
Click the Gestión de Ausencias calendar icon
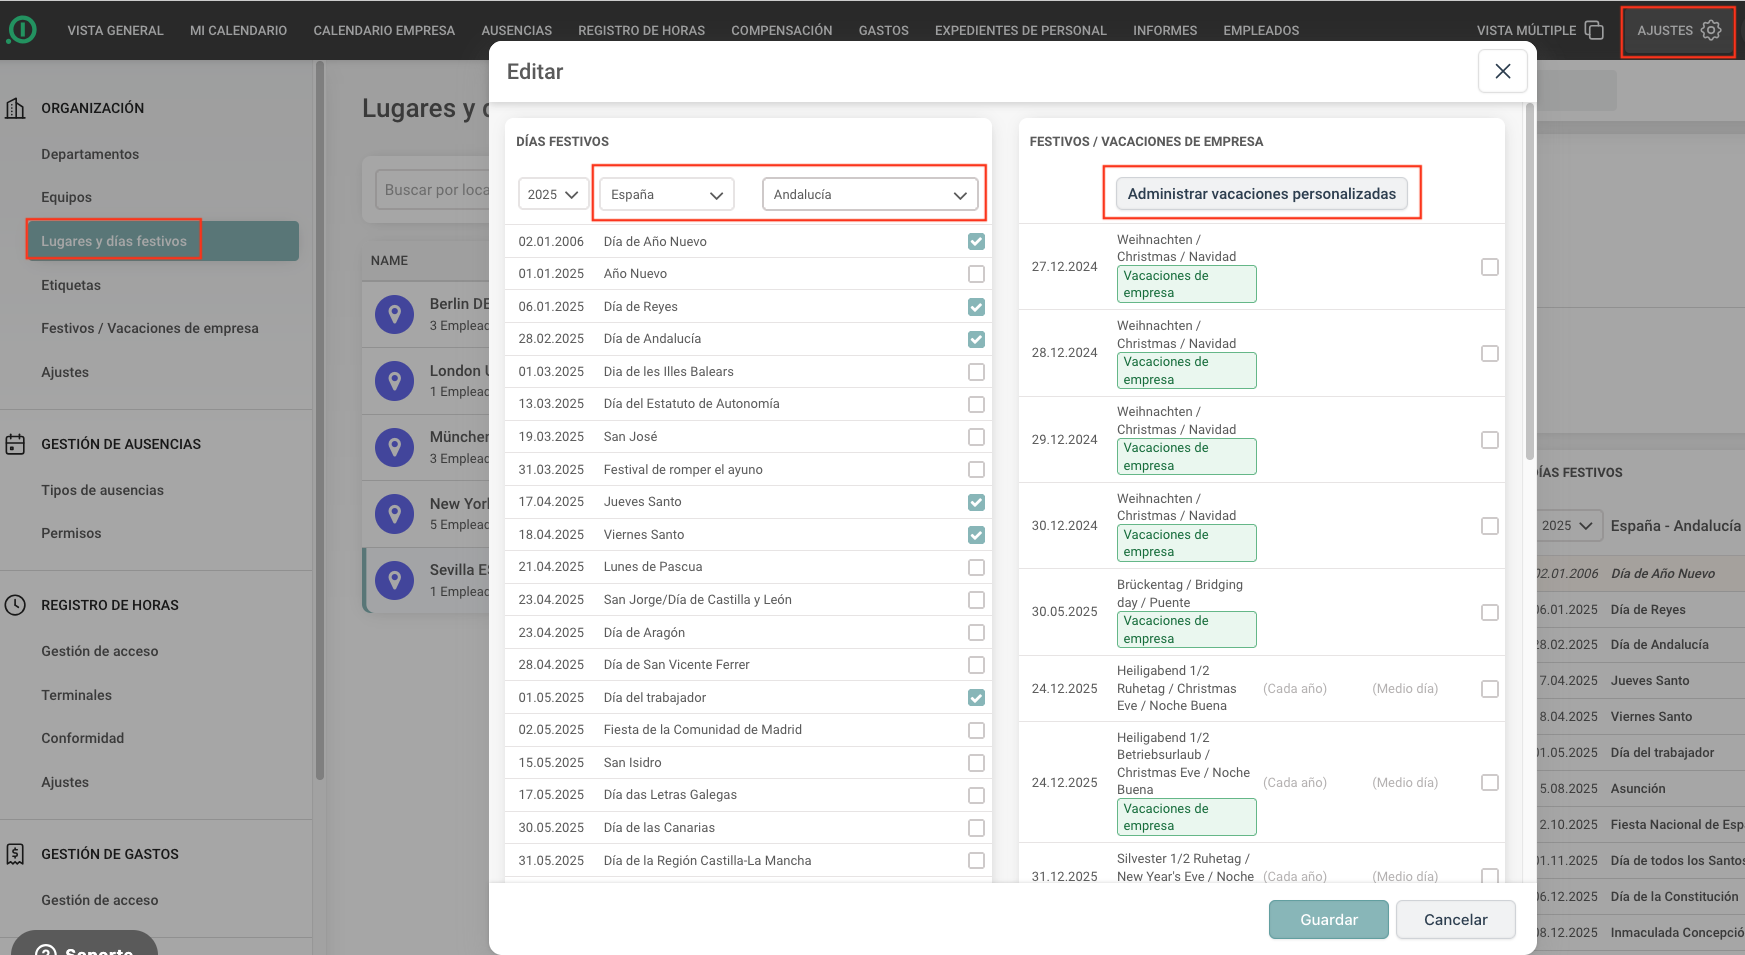pos(16,444)
